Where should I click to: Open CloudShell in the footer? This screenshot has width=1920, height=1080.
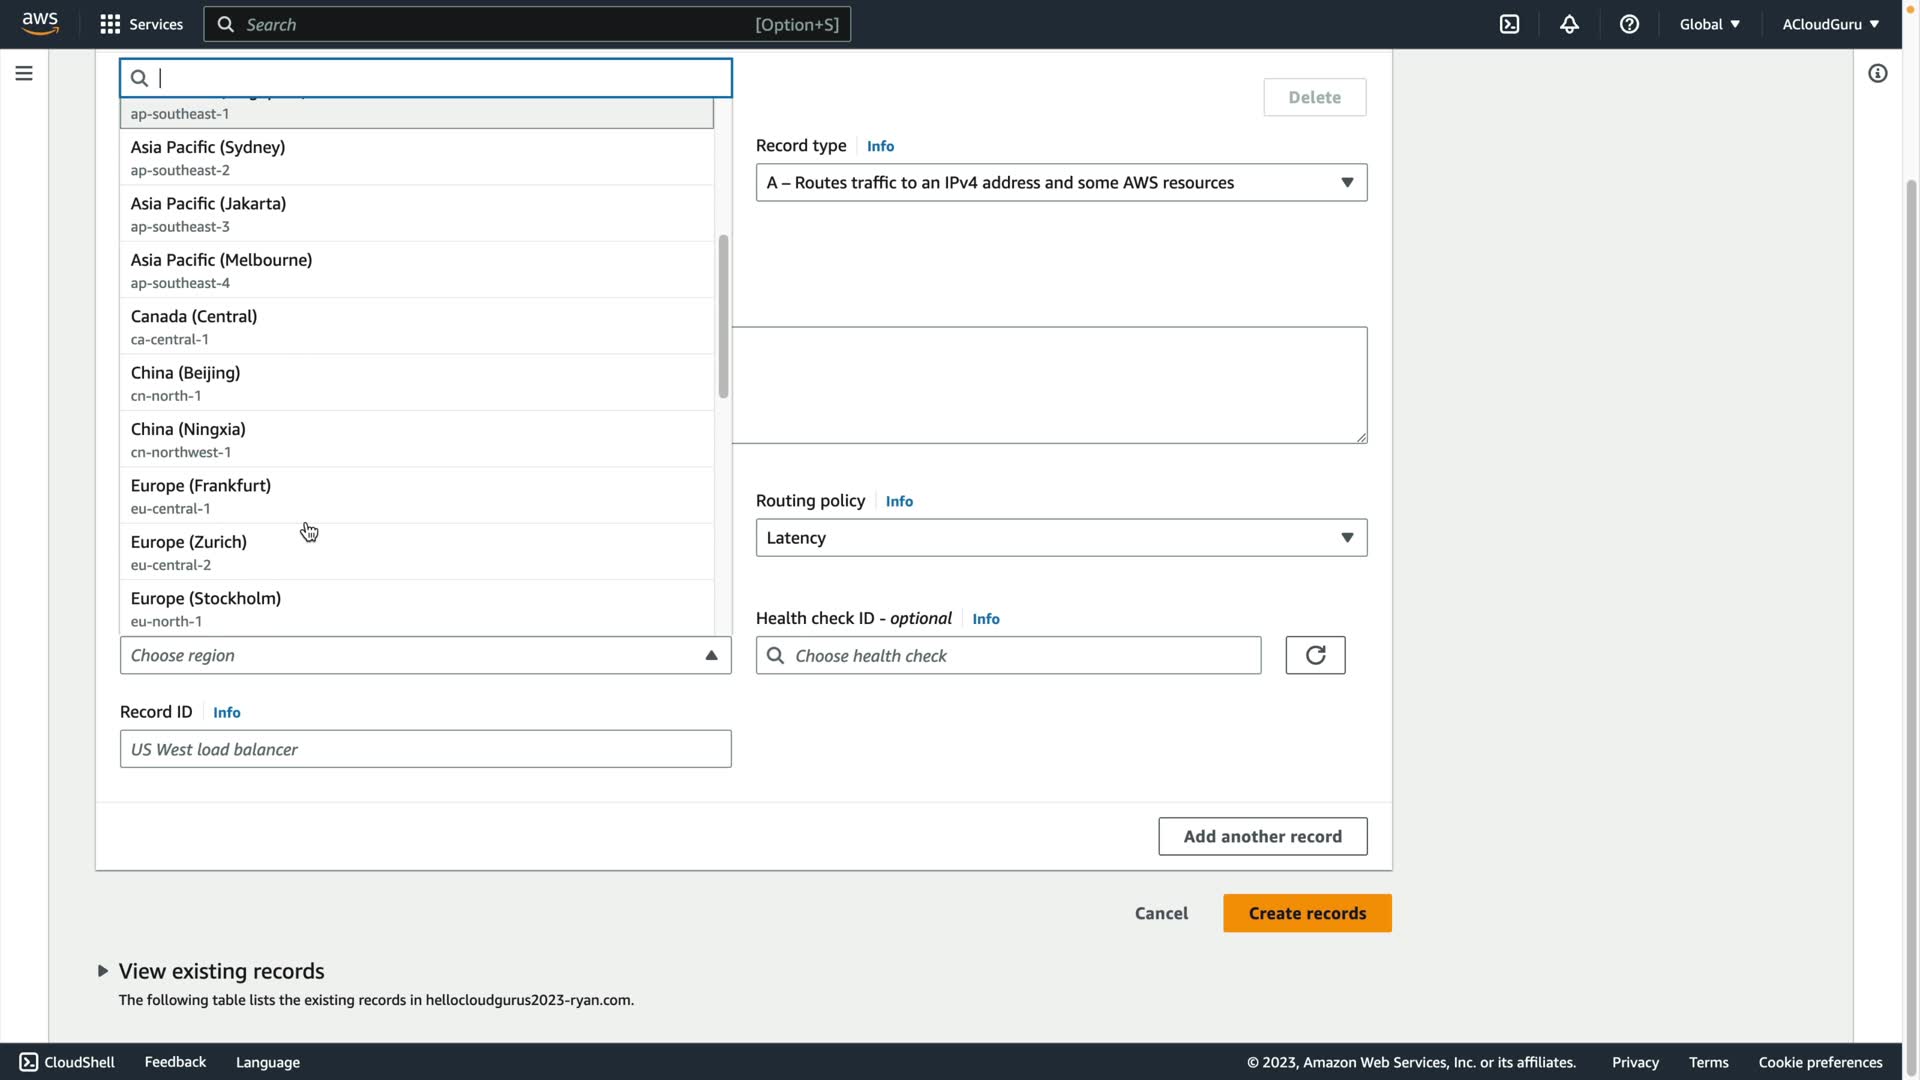67,1062
